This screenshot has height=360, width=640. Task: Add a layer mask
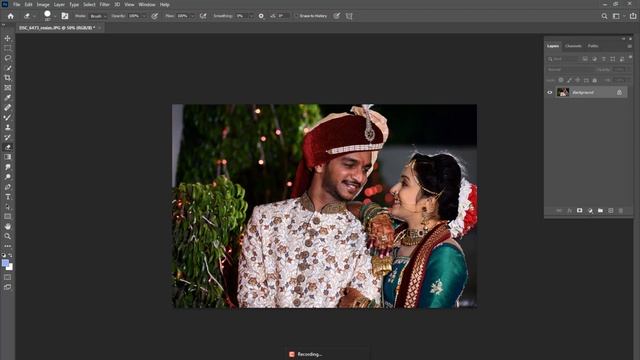580,211
